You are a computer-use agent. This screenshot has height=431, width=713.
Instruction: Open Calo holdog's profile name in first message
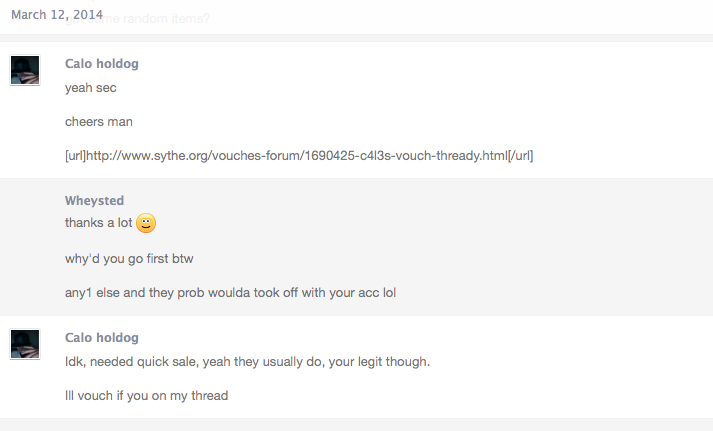click(102, 64)
